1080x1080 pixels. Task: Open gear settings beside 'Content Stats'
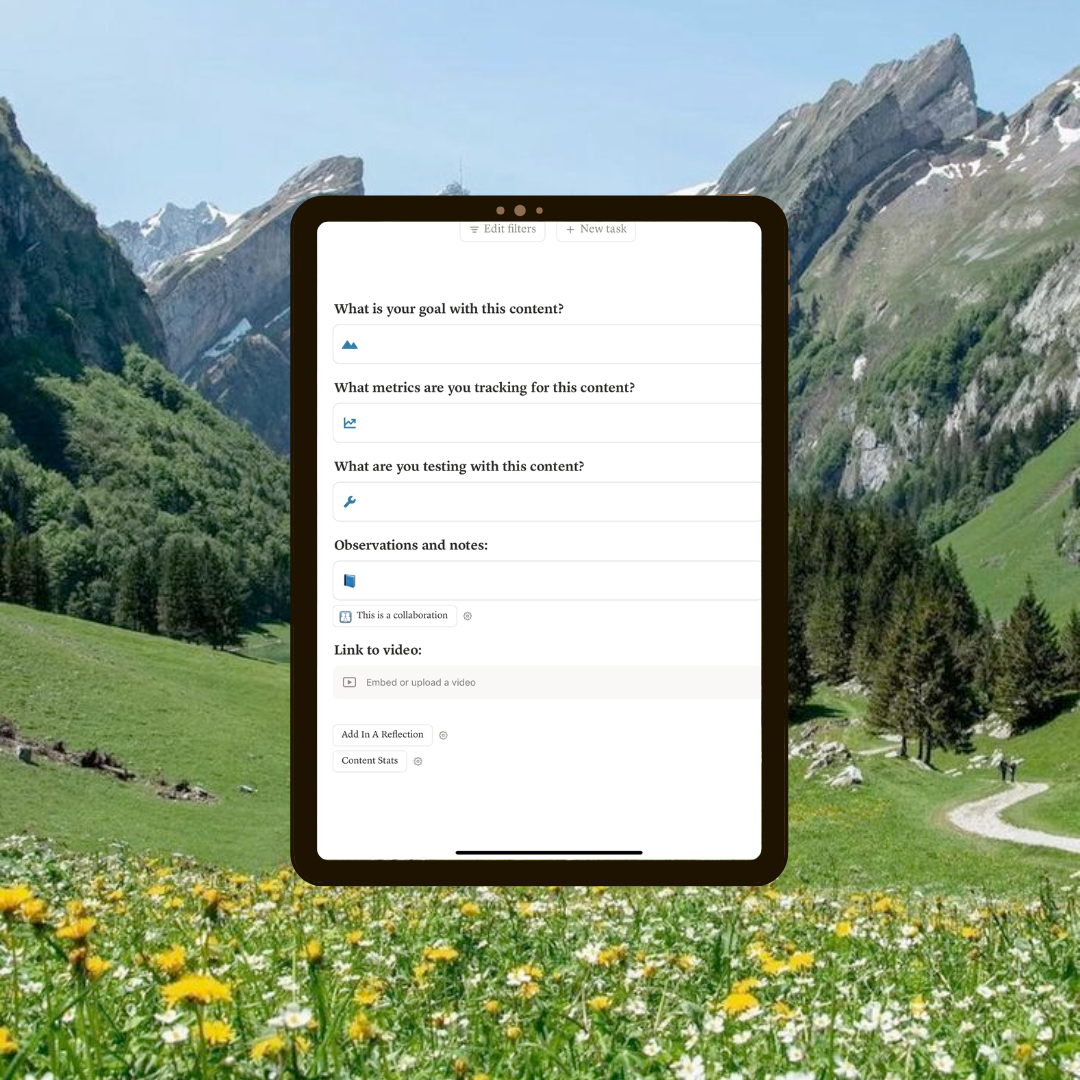418,761
